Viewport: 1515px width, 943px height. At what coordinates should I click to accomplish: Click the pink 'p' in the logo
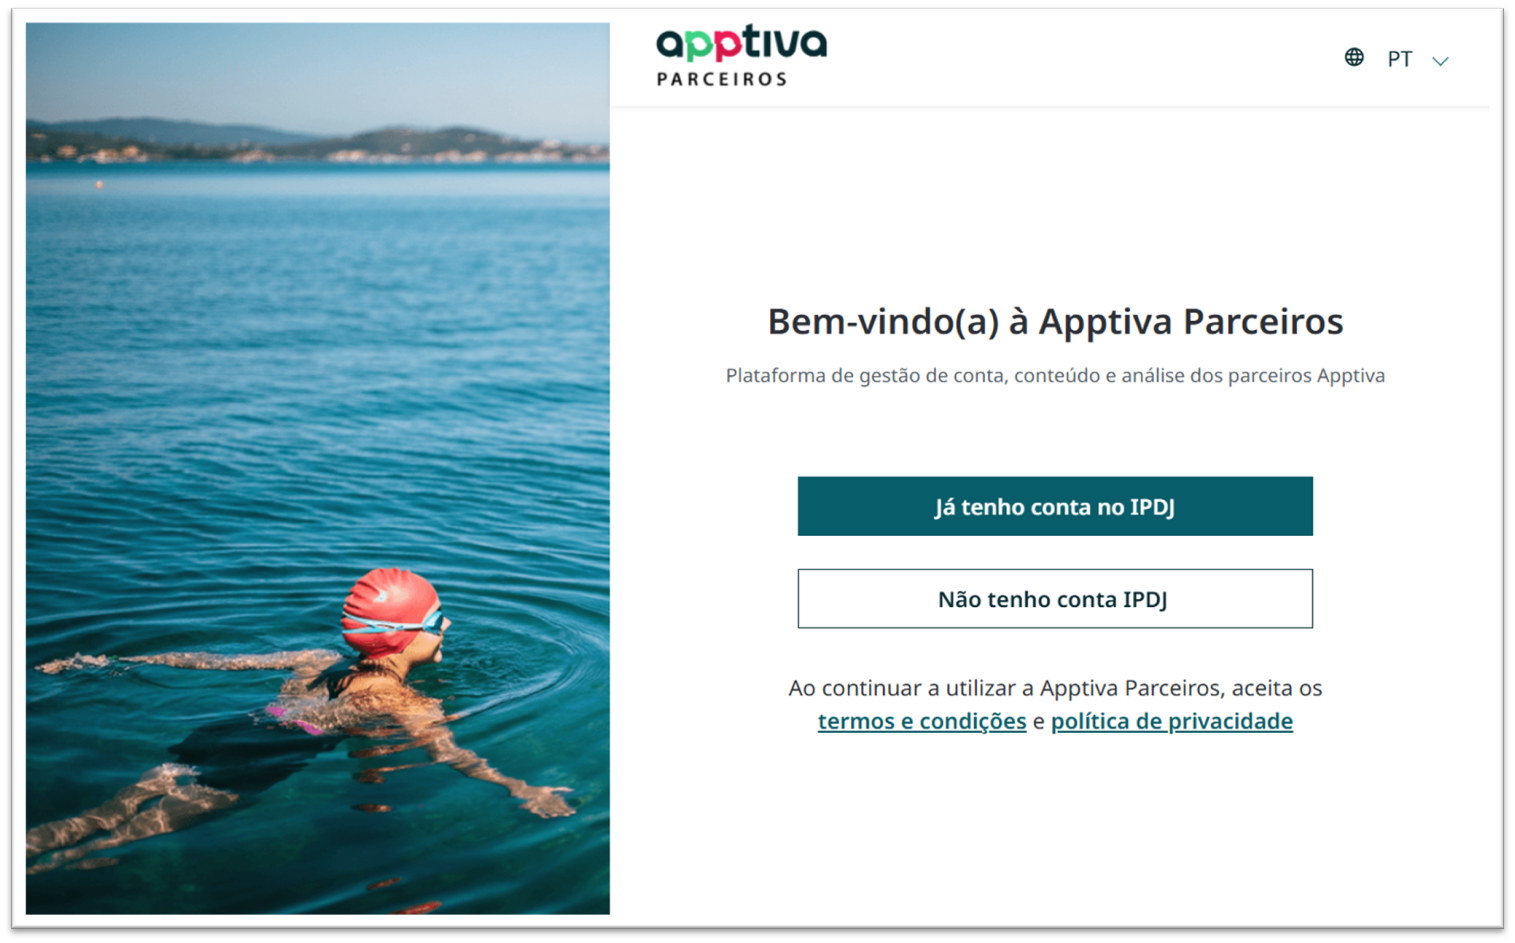pyautogui.click(x=727, y=47)
